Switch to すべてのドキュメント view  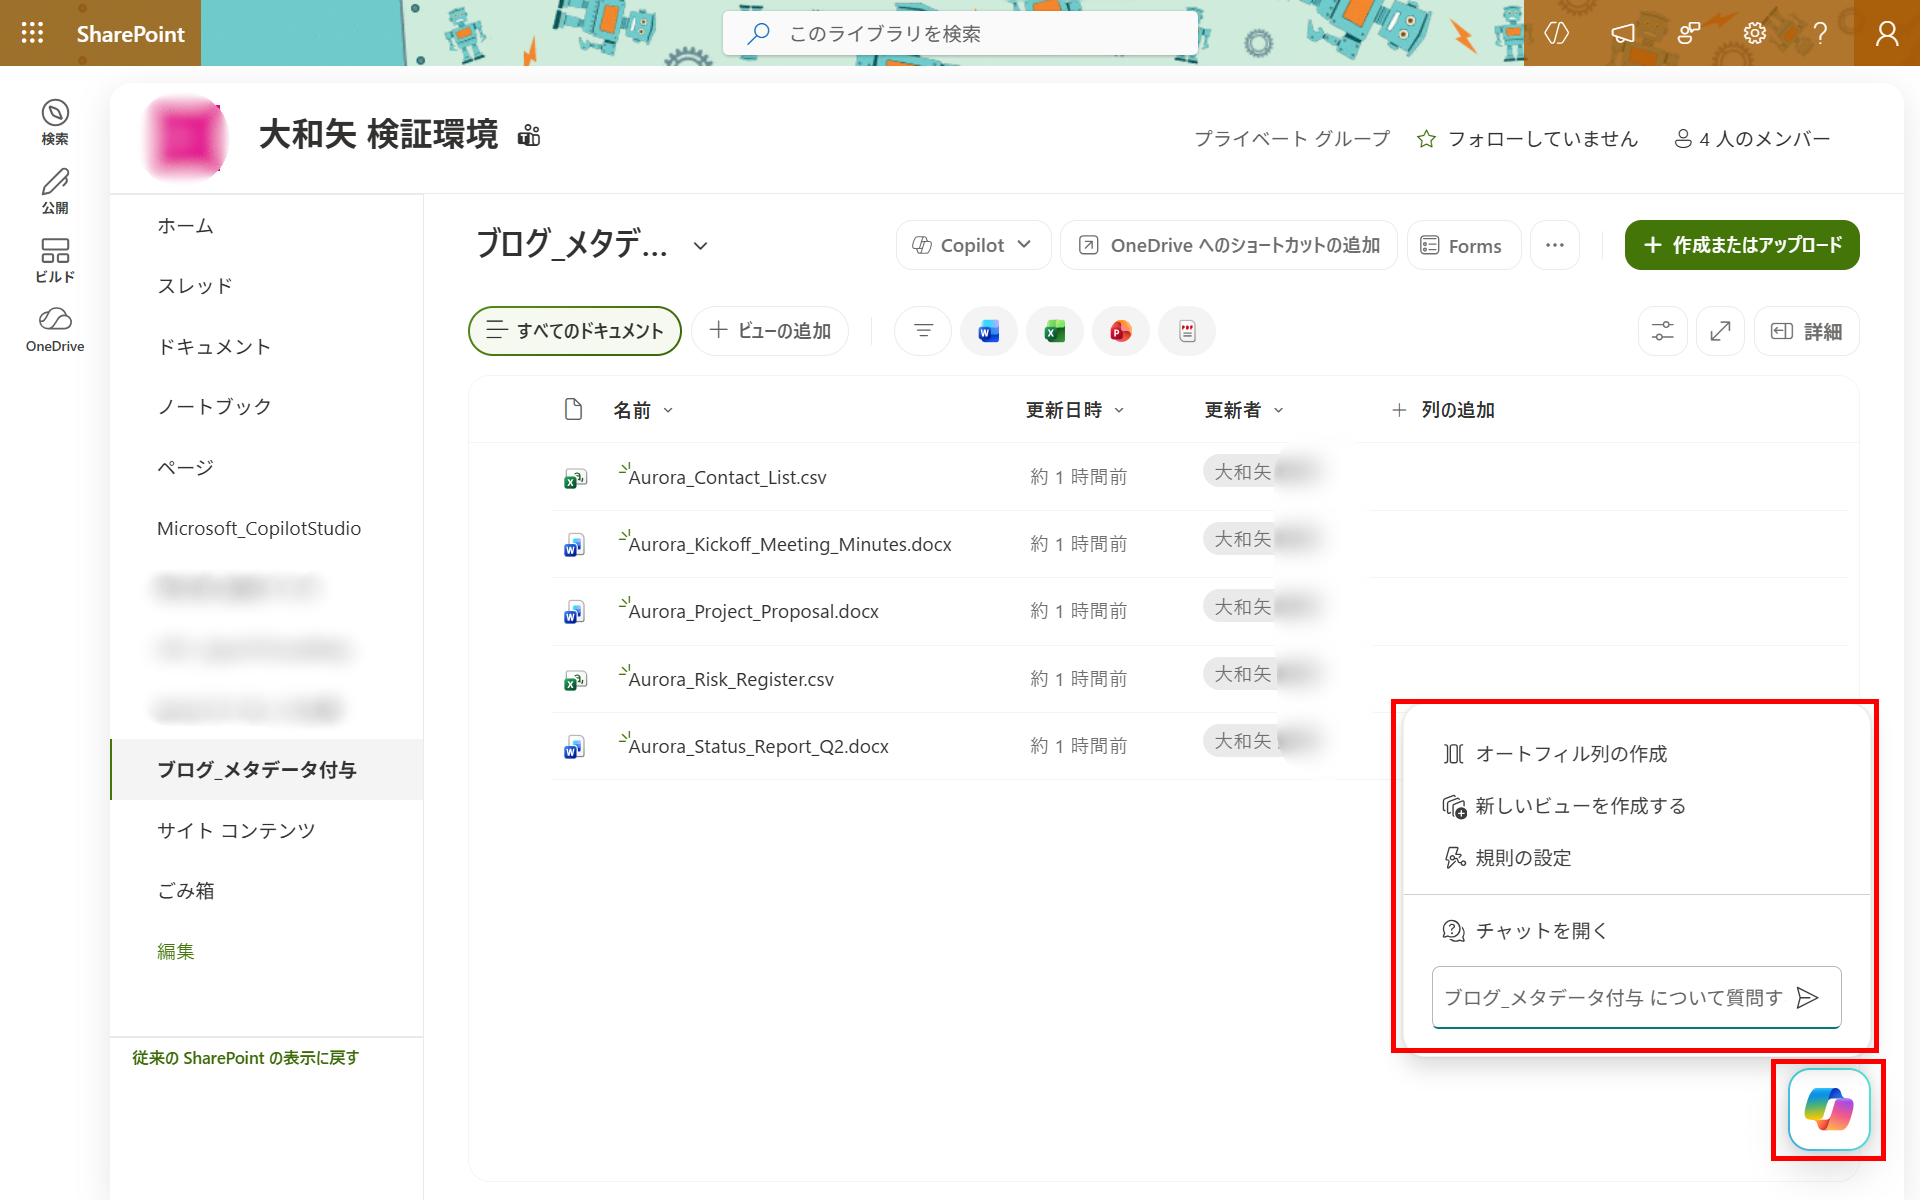pos(575,331)
